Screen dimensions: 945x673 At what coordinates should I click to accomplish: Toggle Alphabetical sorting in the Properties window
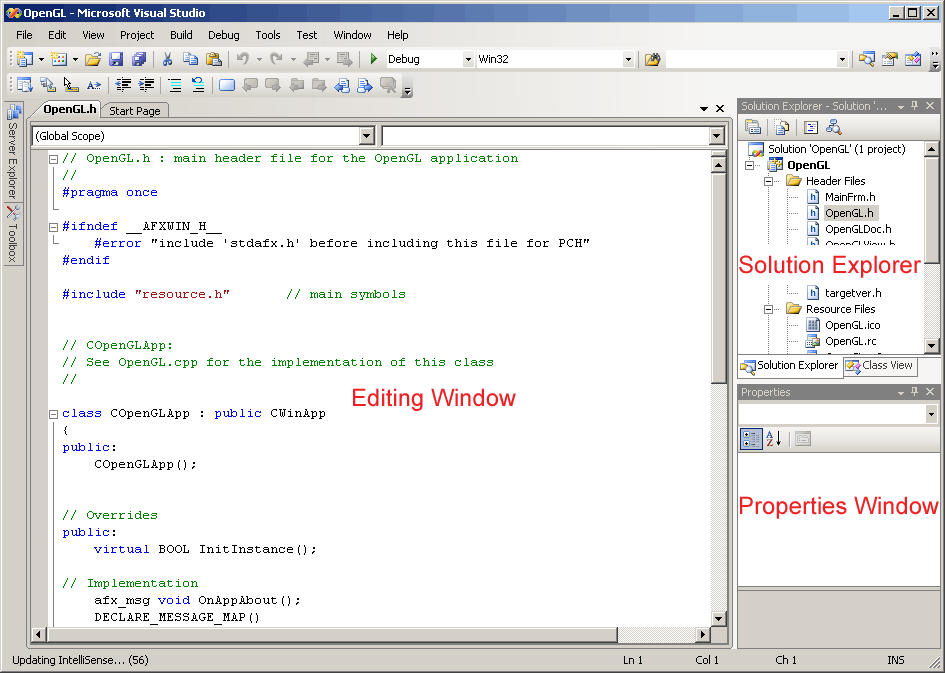coord(774,439)
